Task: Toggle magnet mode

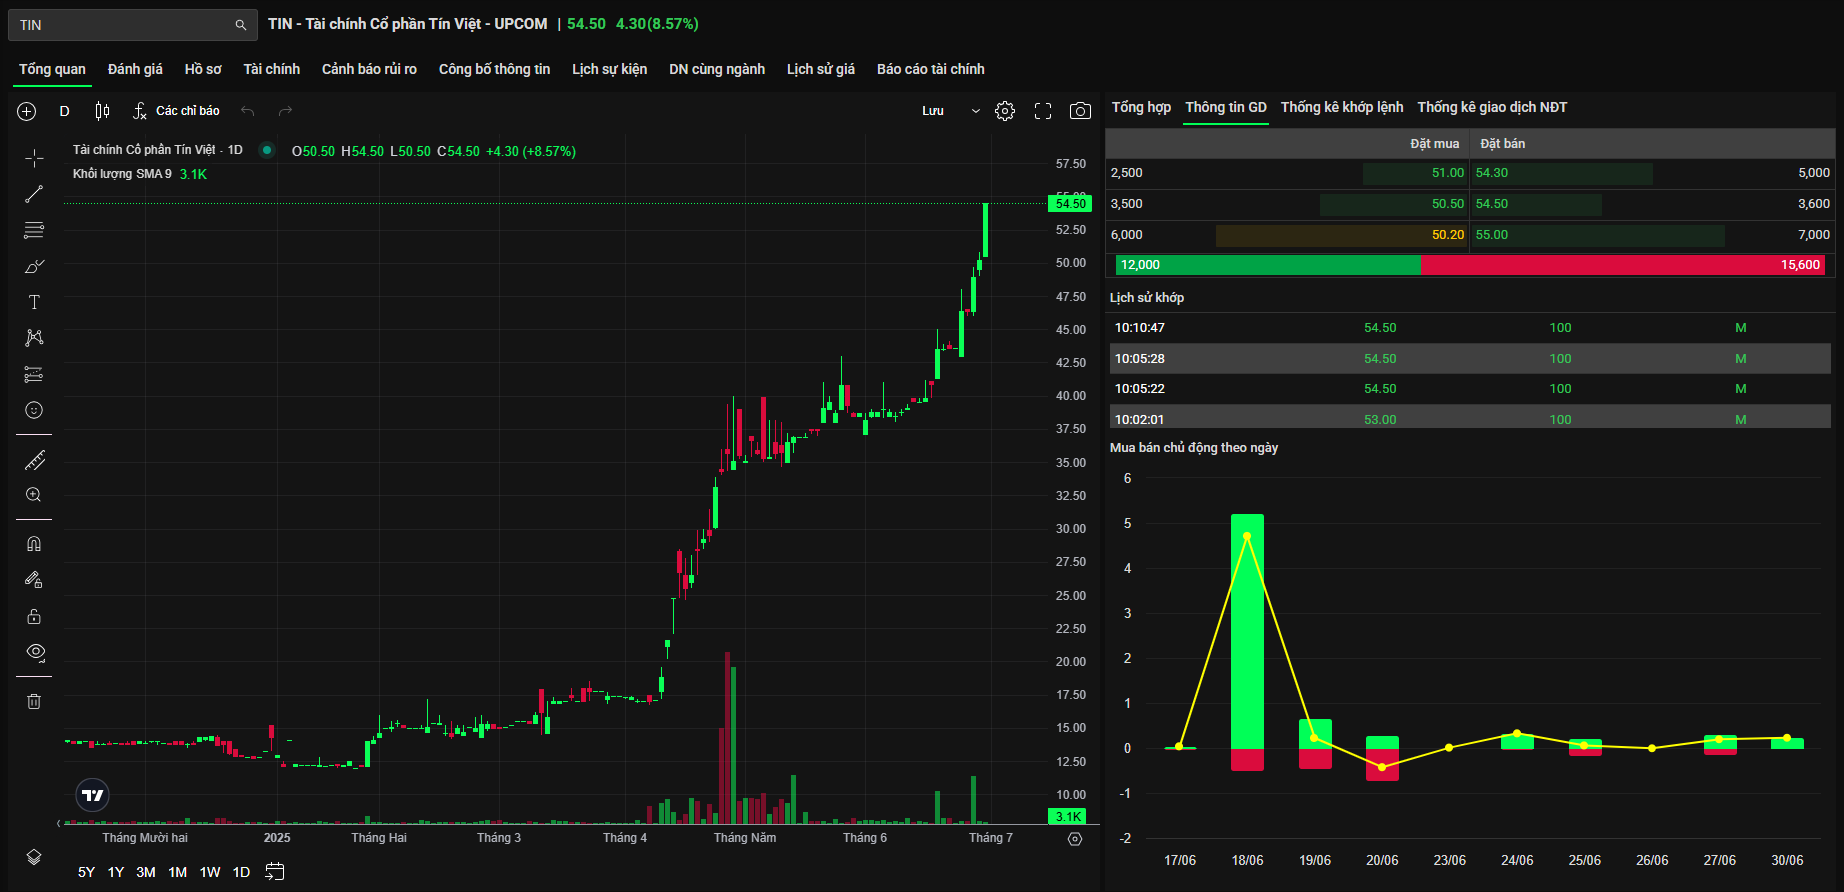Action: [34, 544]
